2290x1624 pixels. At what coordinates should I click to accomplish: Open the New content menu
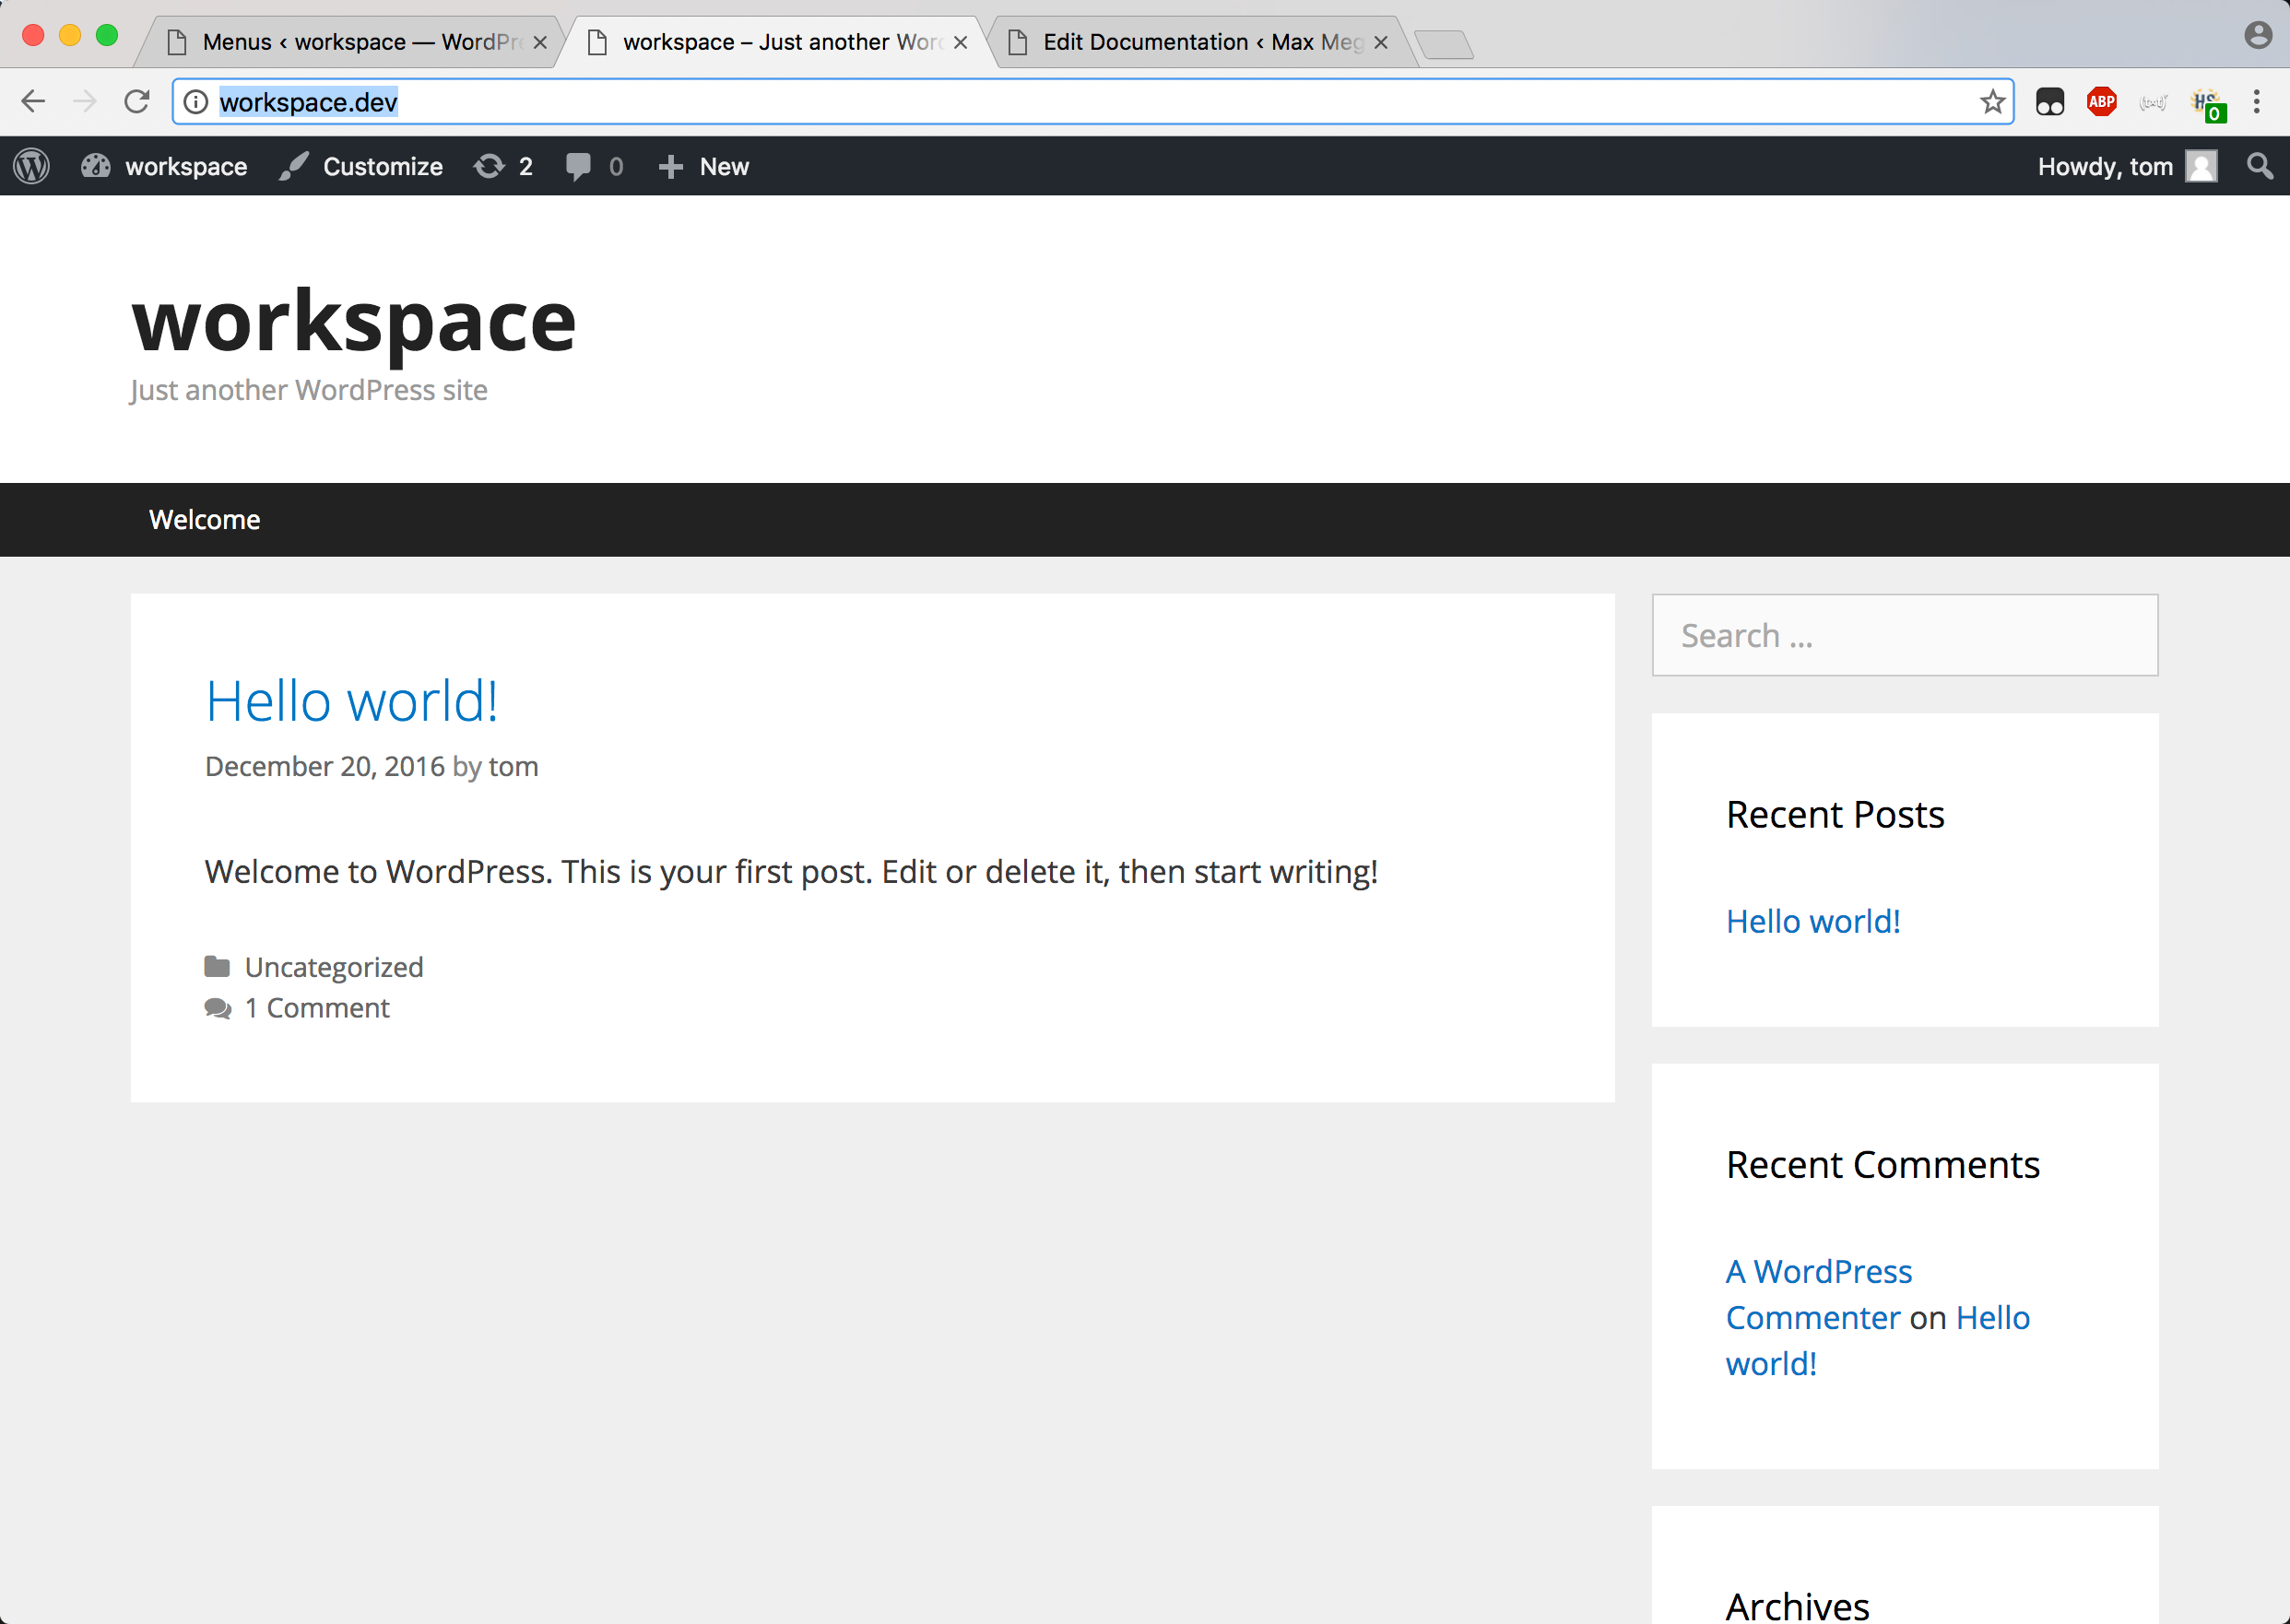point(704,166)
